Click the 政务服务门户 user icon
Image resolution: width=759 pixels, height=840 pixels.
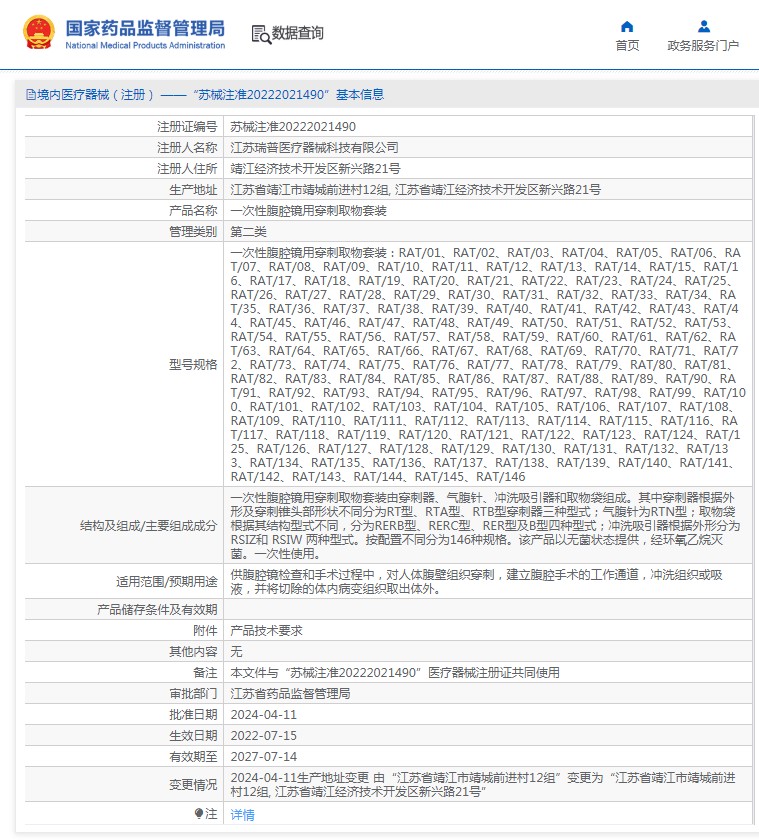(704, 26)
